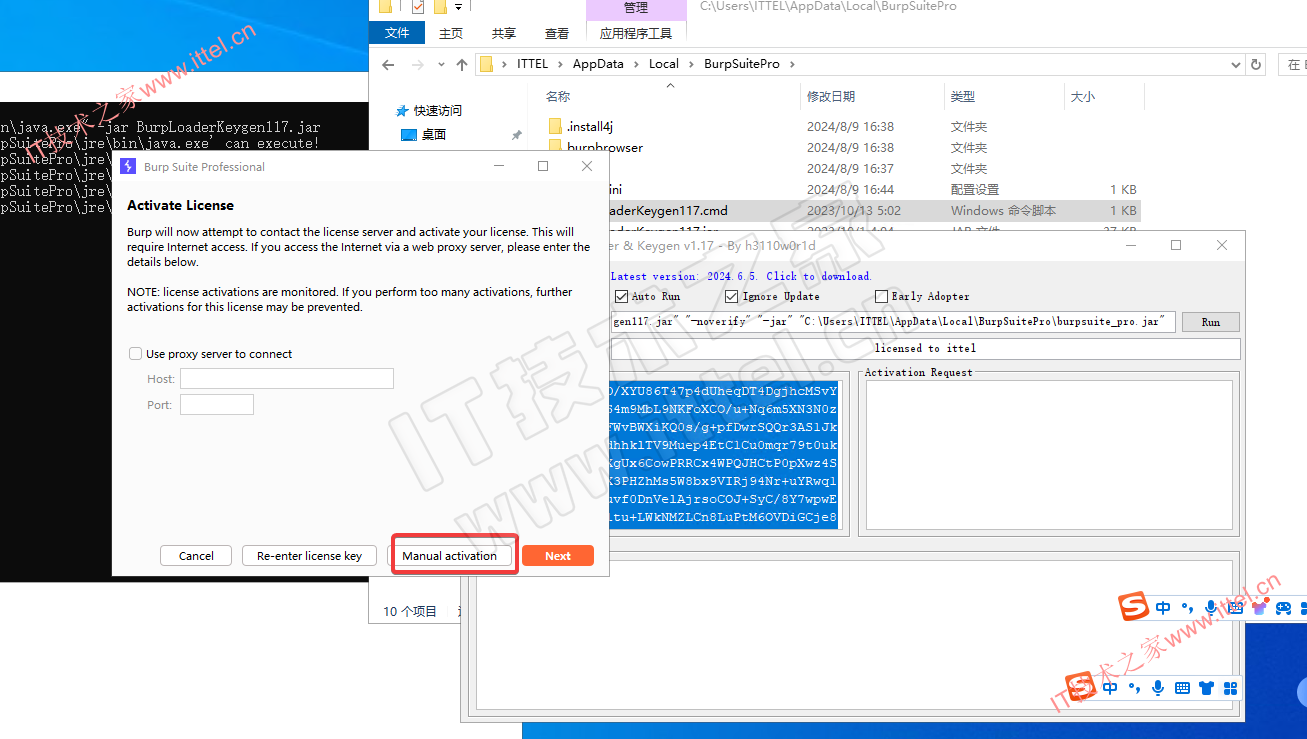1307x739 pixels.
Task: Click Explorer's forward navigation arrow
Action: tap(417, 64)
